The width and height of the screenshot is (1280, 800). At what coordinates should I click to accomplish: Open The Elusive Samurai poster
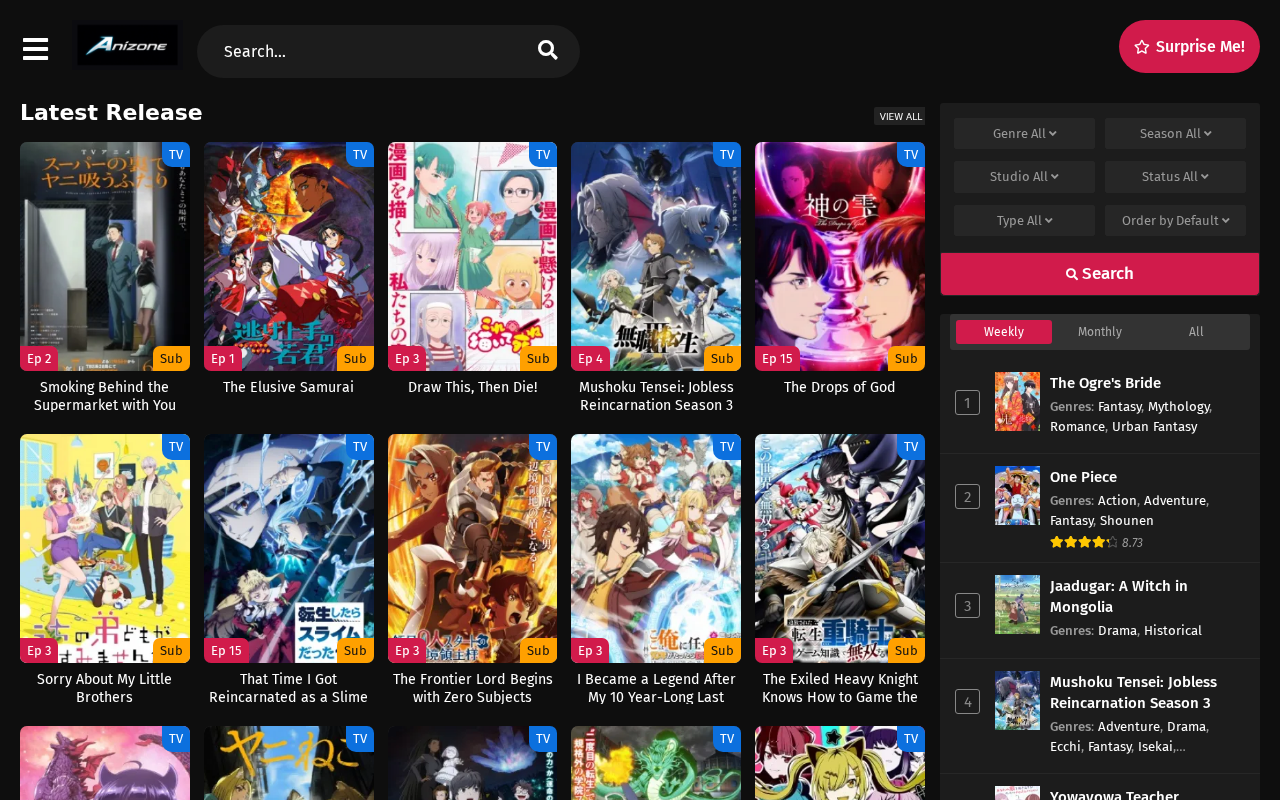[x=289, y=256]
